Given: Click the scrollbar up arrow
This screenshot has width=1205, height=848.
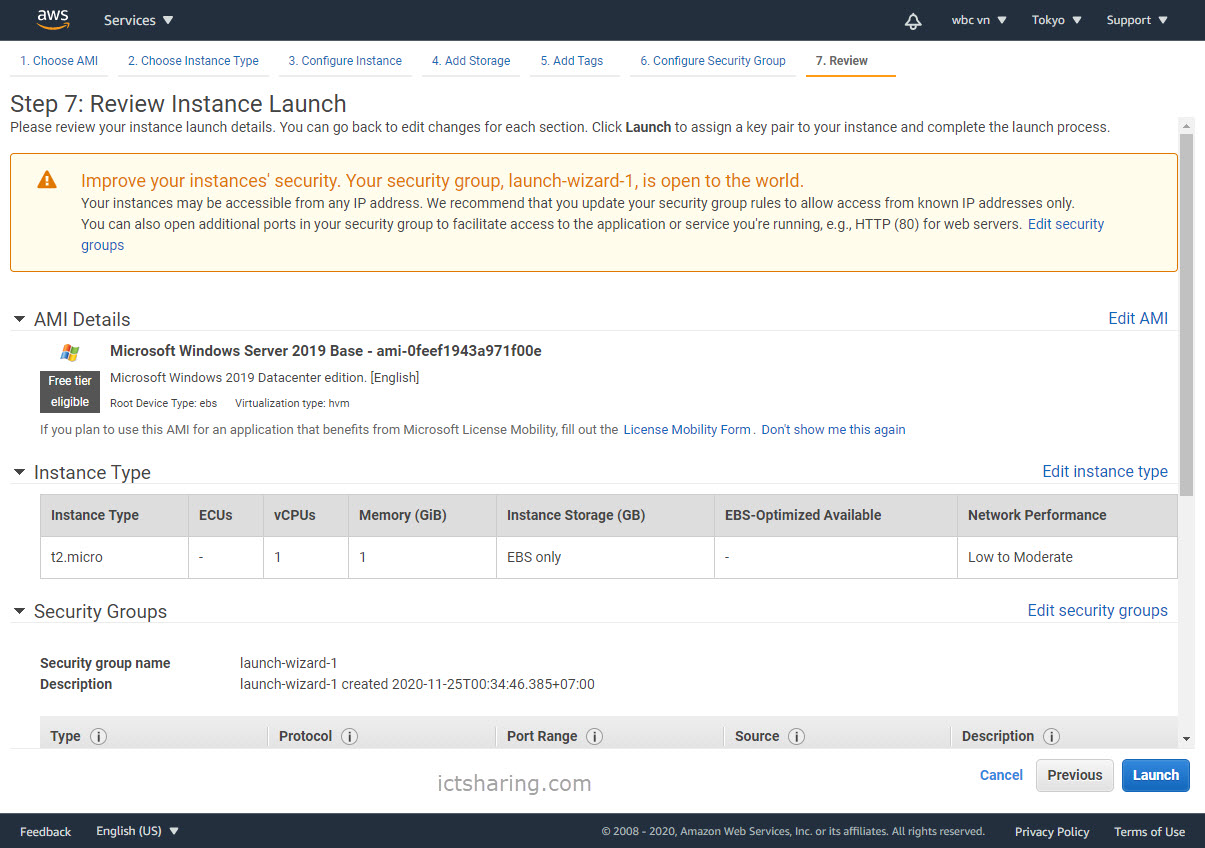Looking at the screenshot, I should tap(1187, 125).
